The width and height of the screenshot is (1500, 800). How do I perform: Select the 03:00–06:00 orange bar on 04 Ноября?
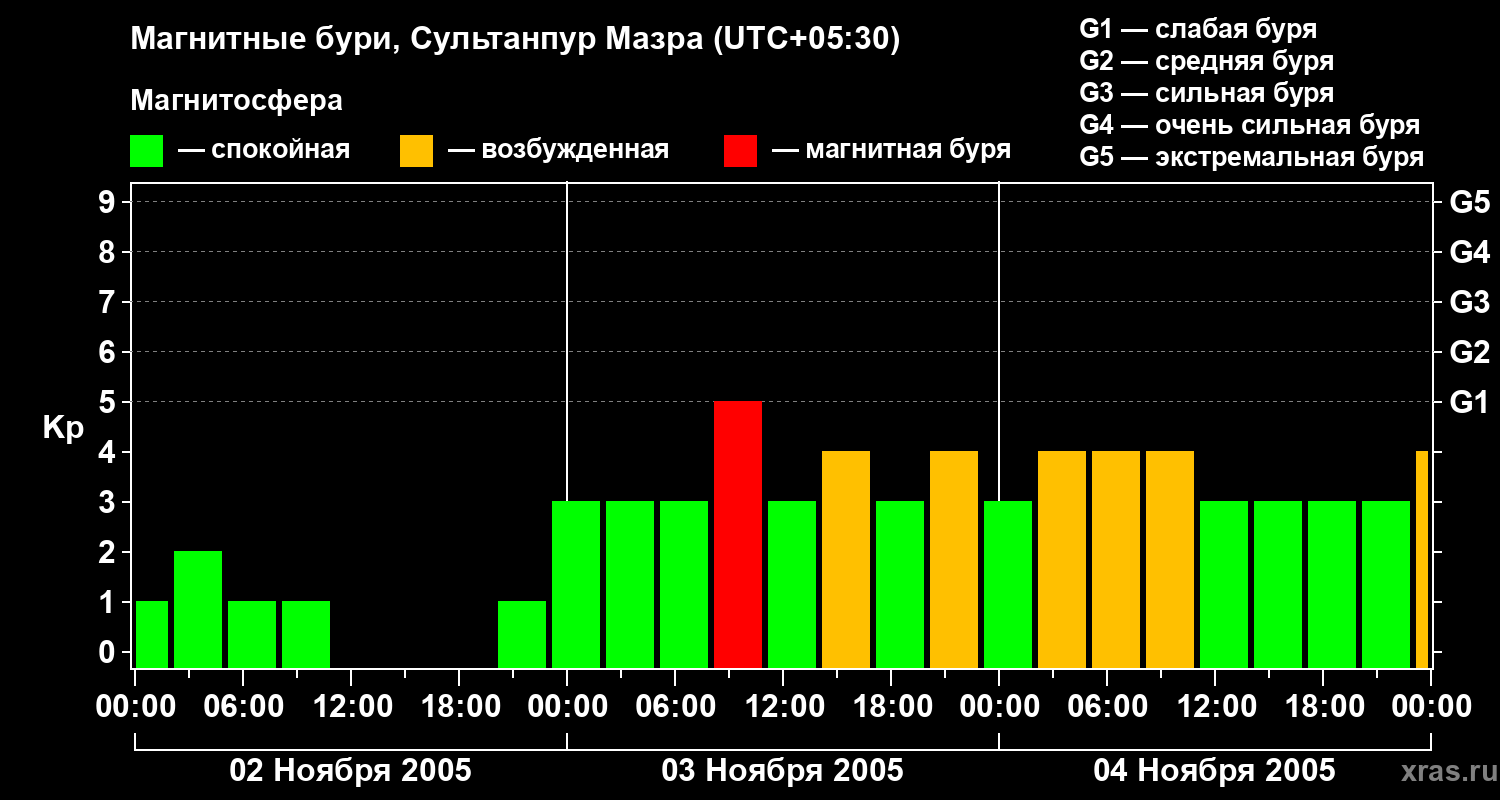[x=1062, y=560]
